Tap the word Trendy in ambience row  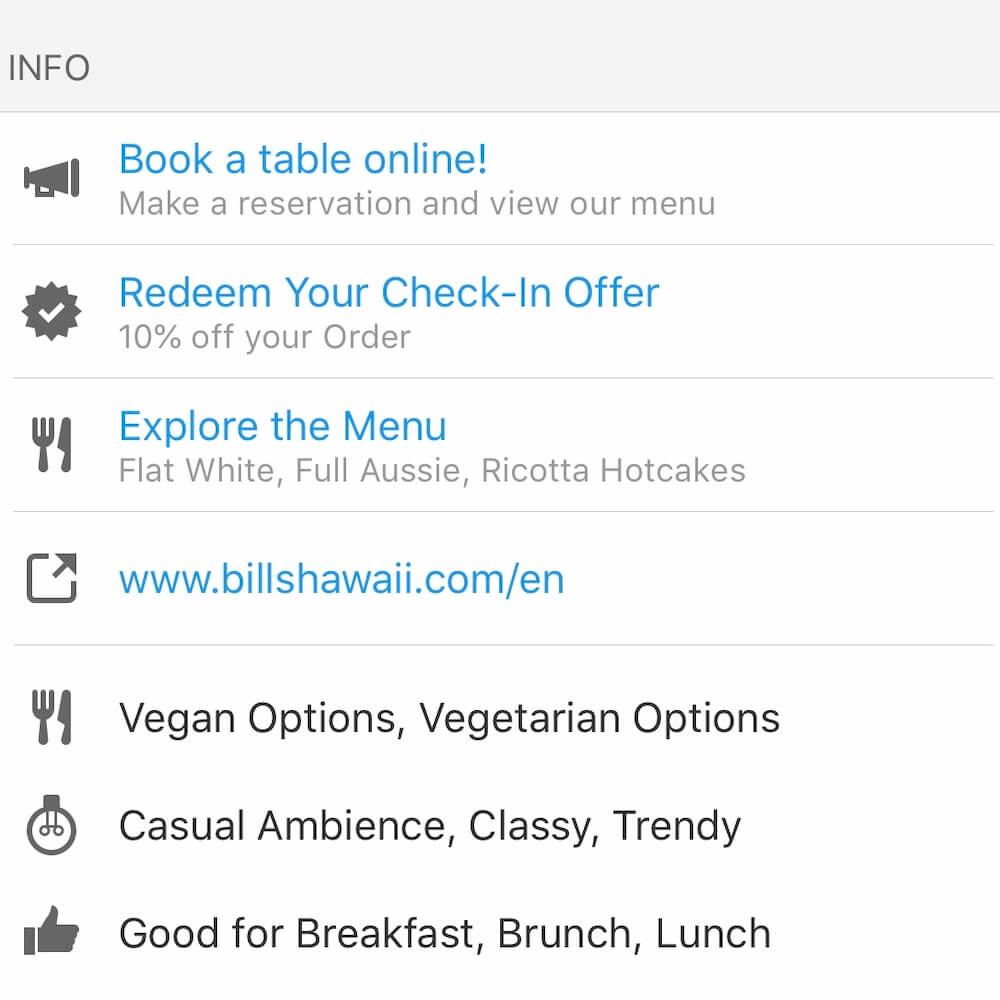pyautogui.click(x=677, y=827)
